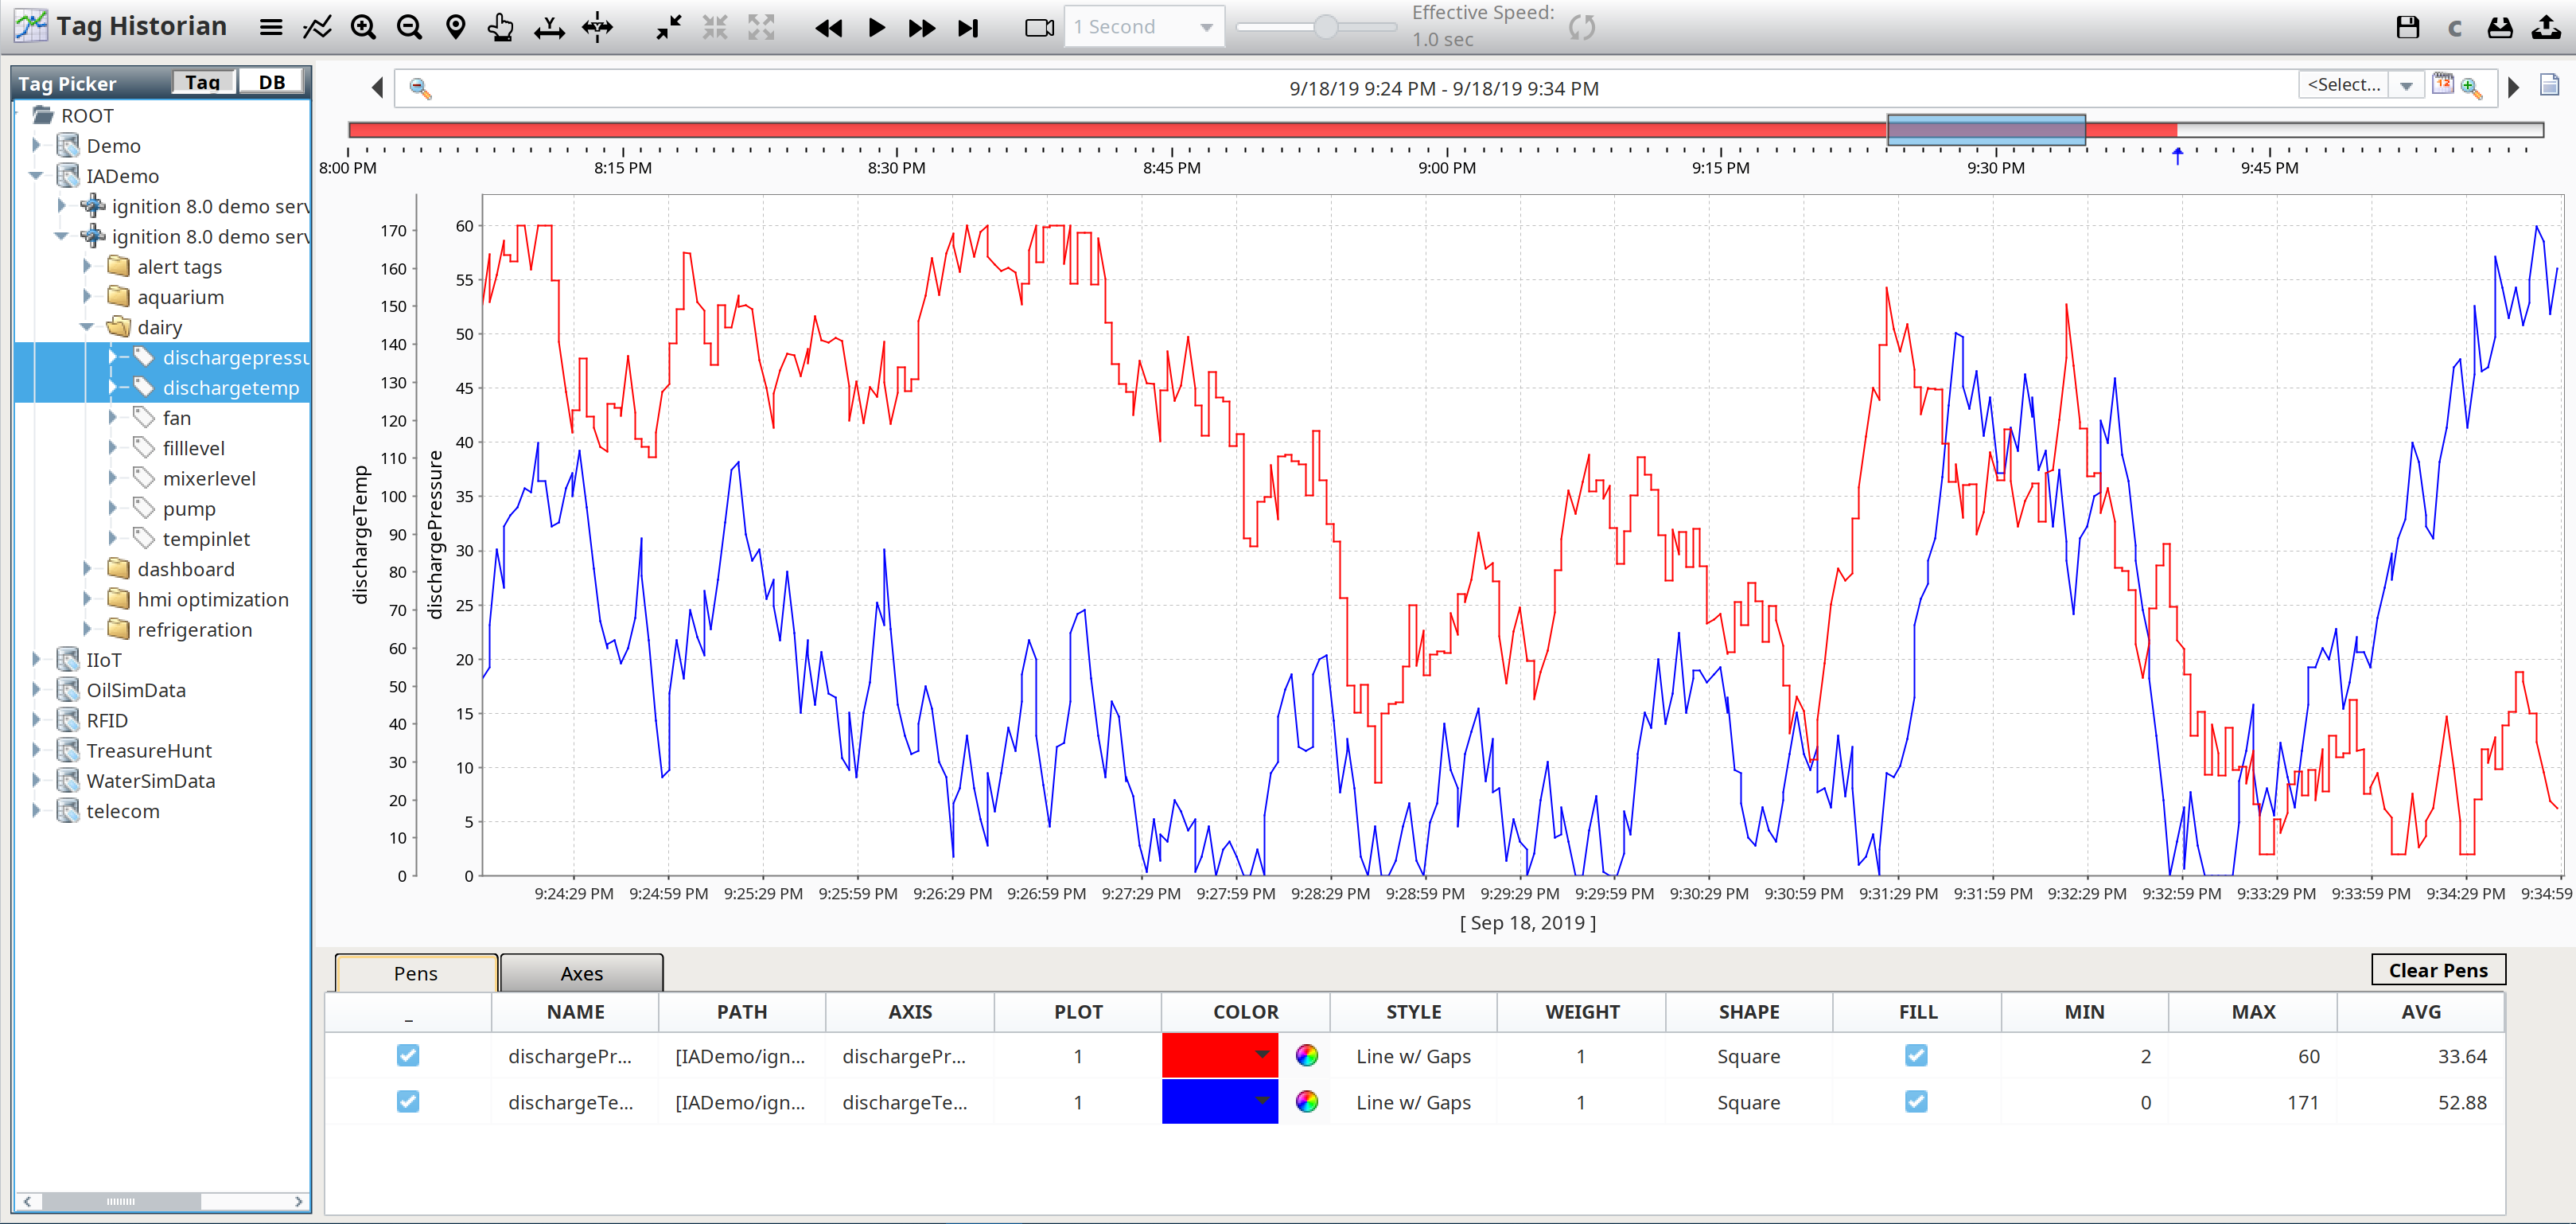The width and height of the screenshot is (2576, 1224).
Task: Collapse the dairy folder
Action: coord(87,326)
